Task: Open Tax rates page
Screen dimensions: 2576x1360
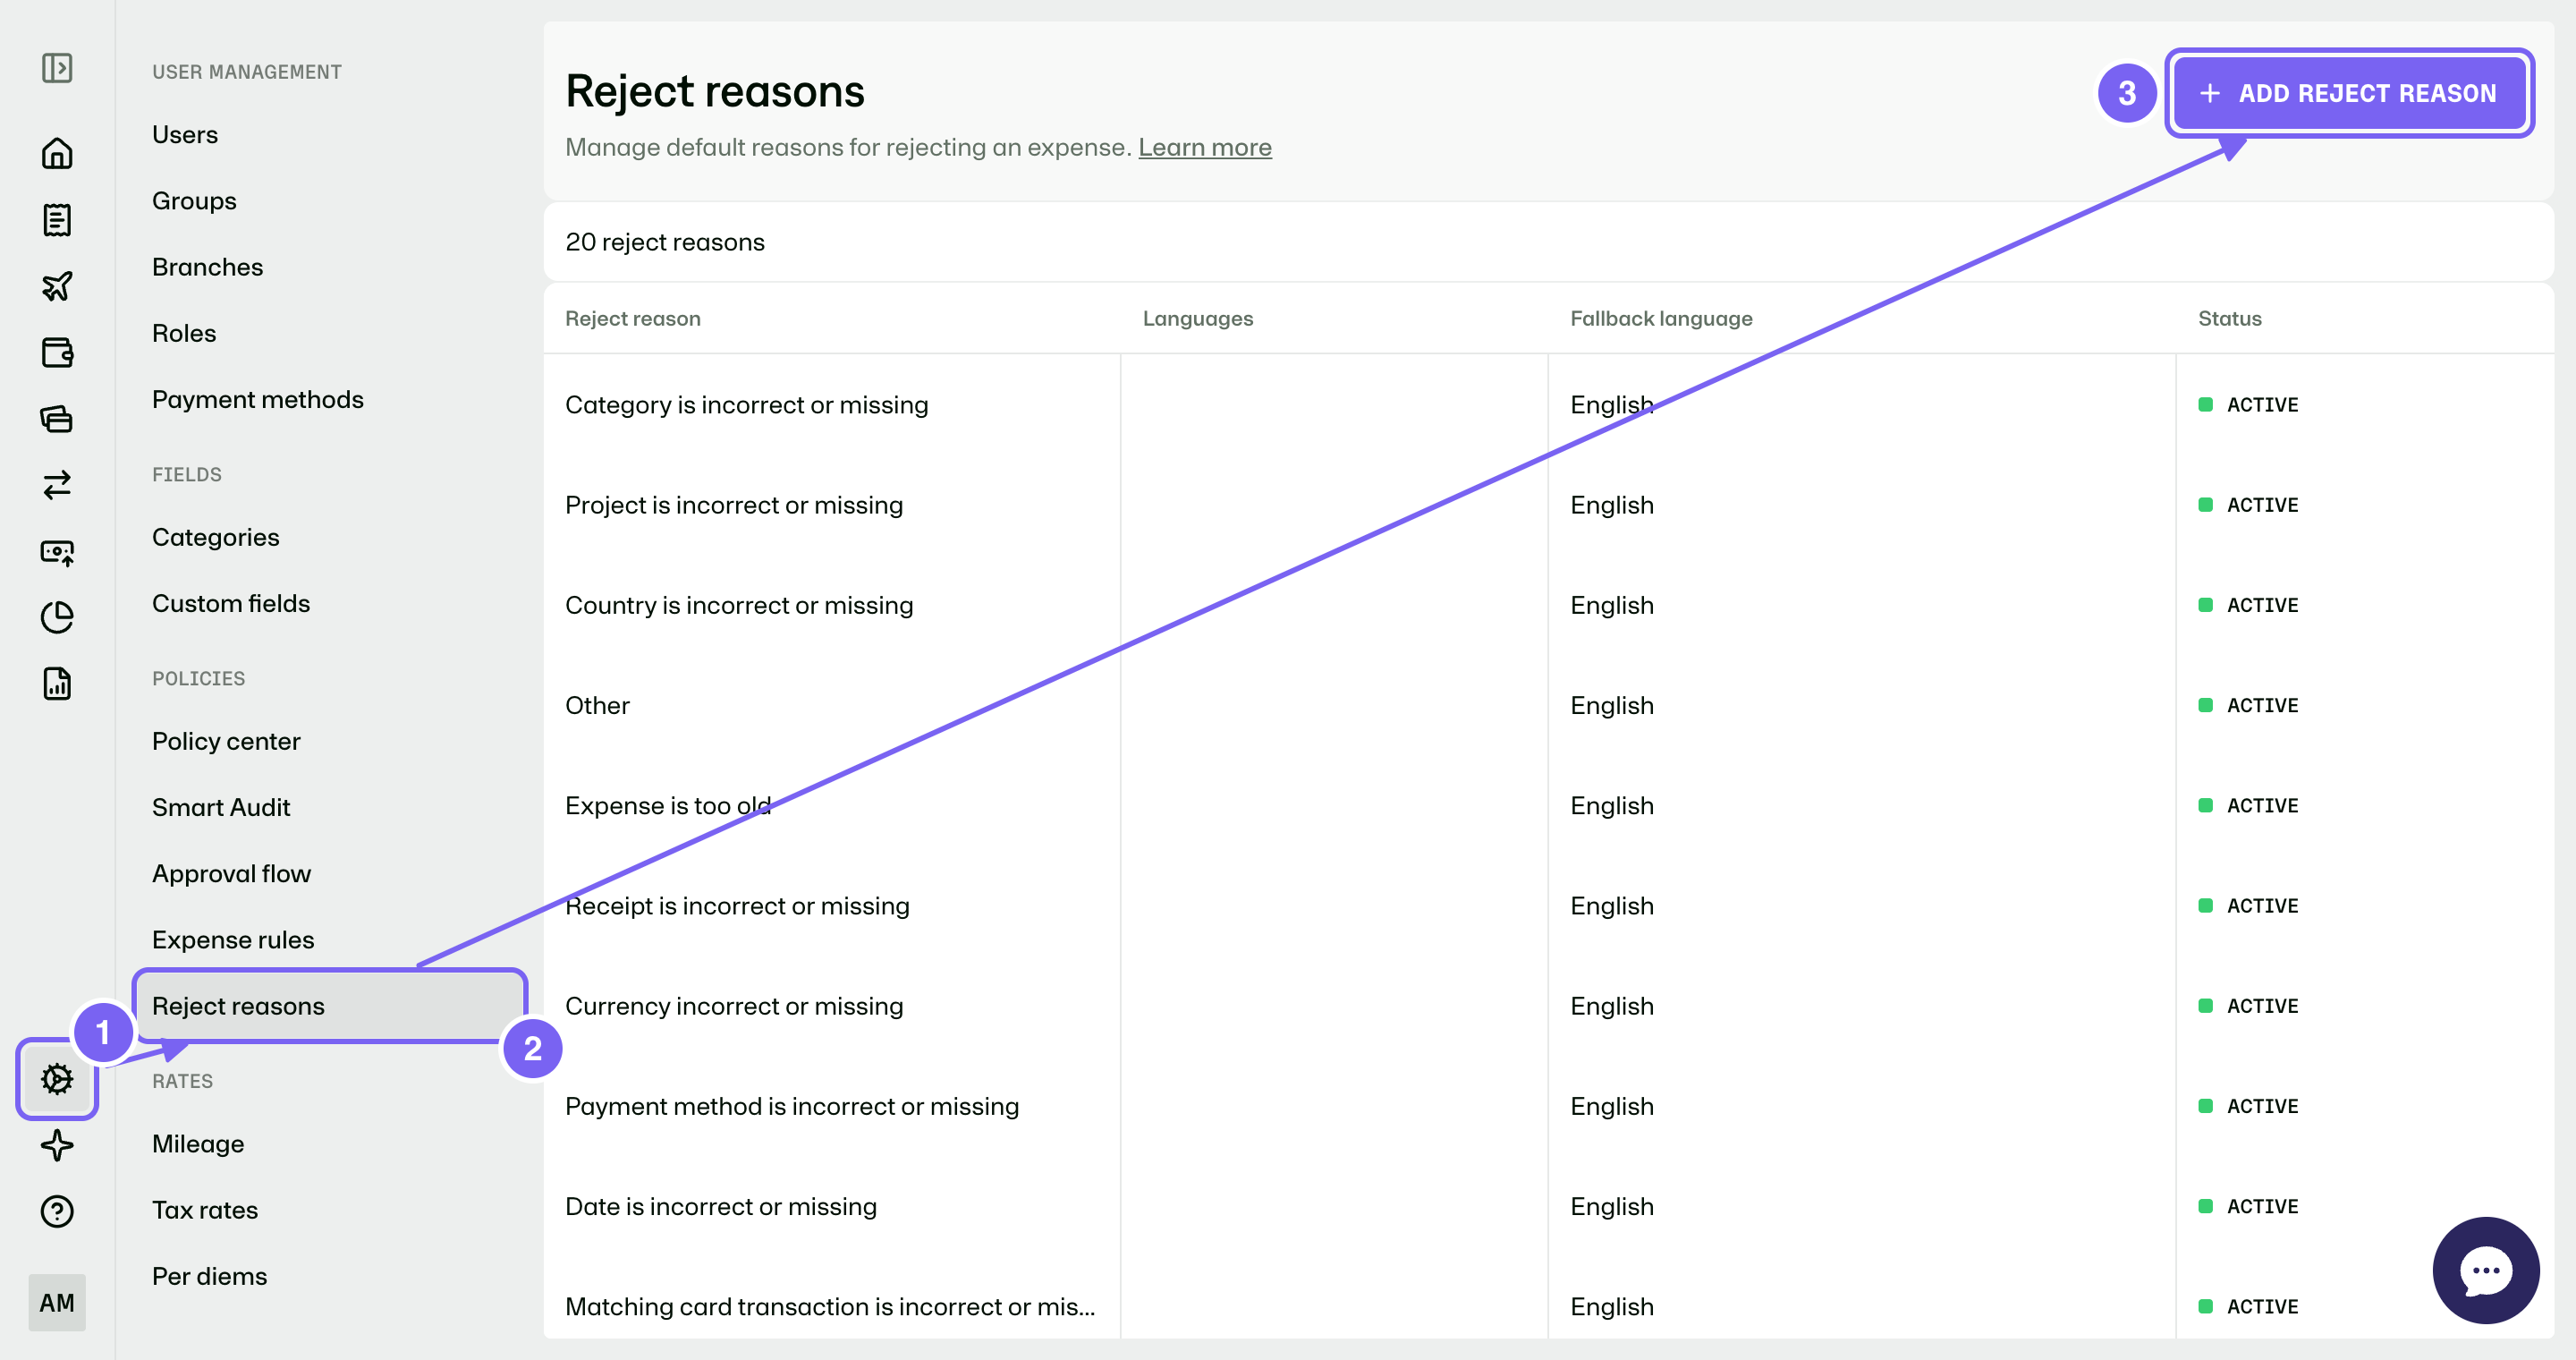Action: [205, 1209]
